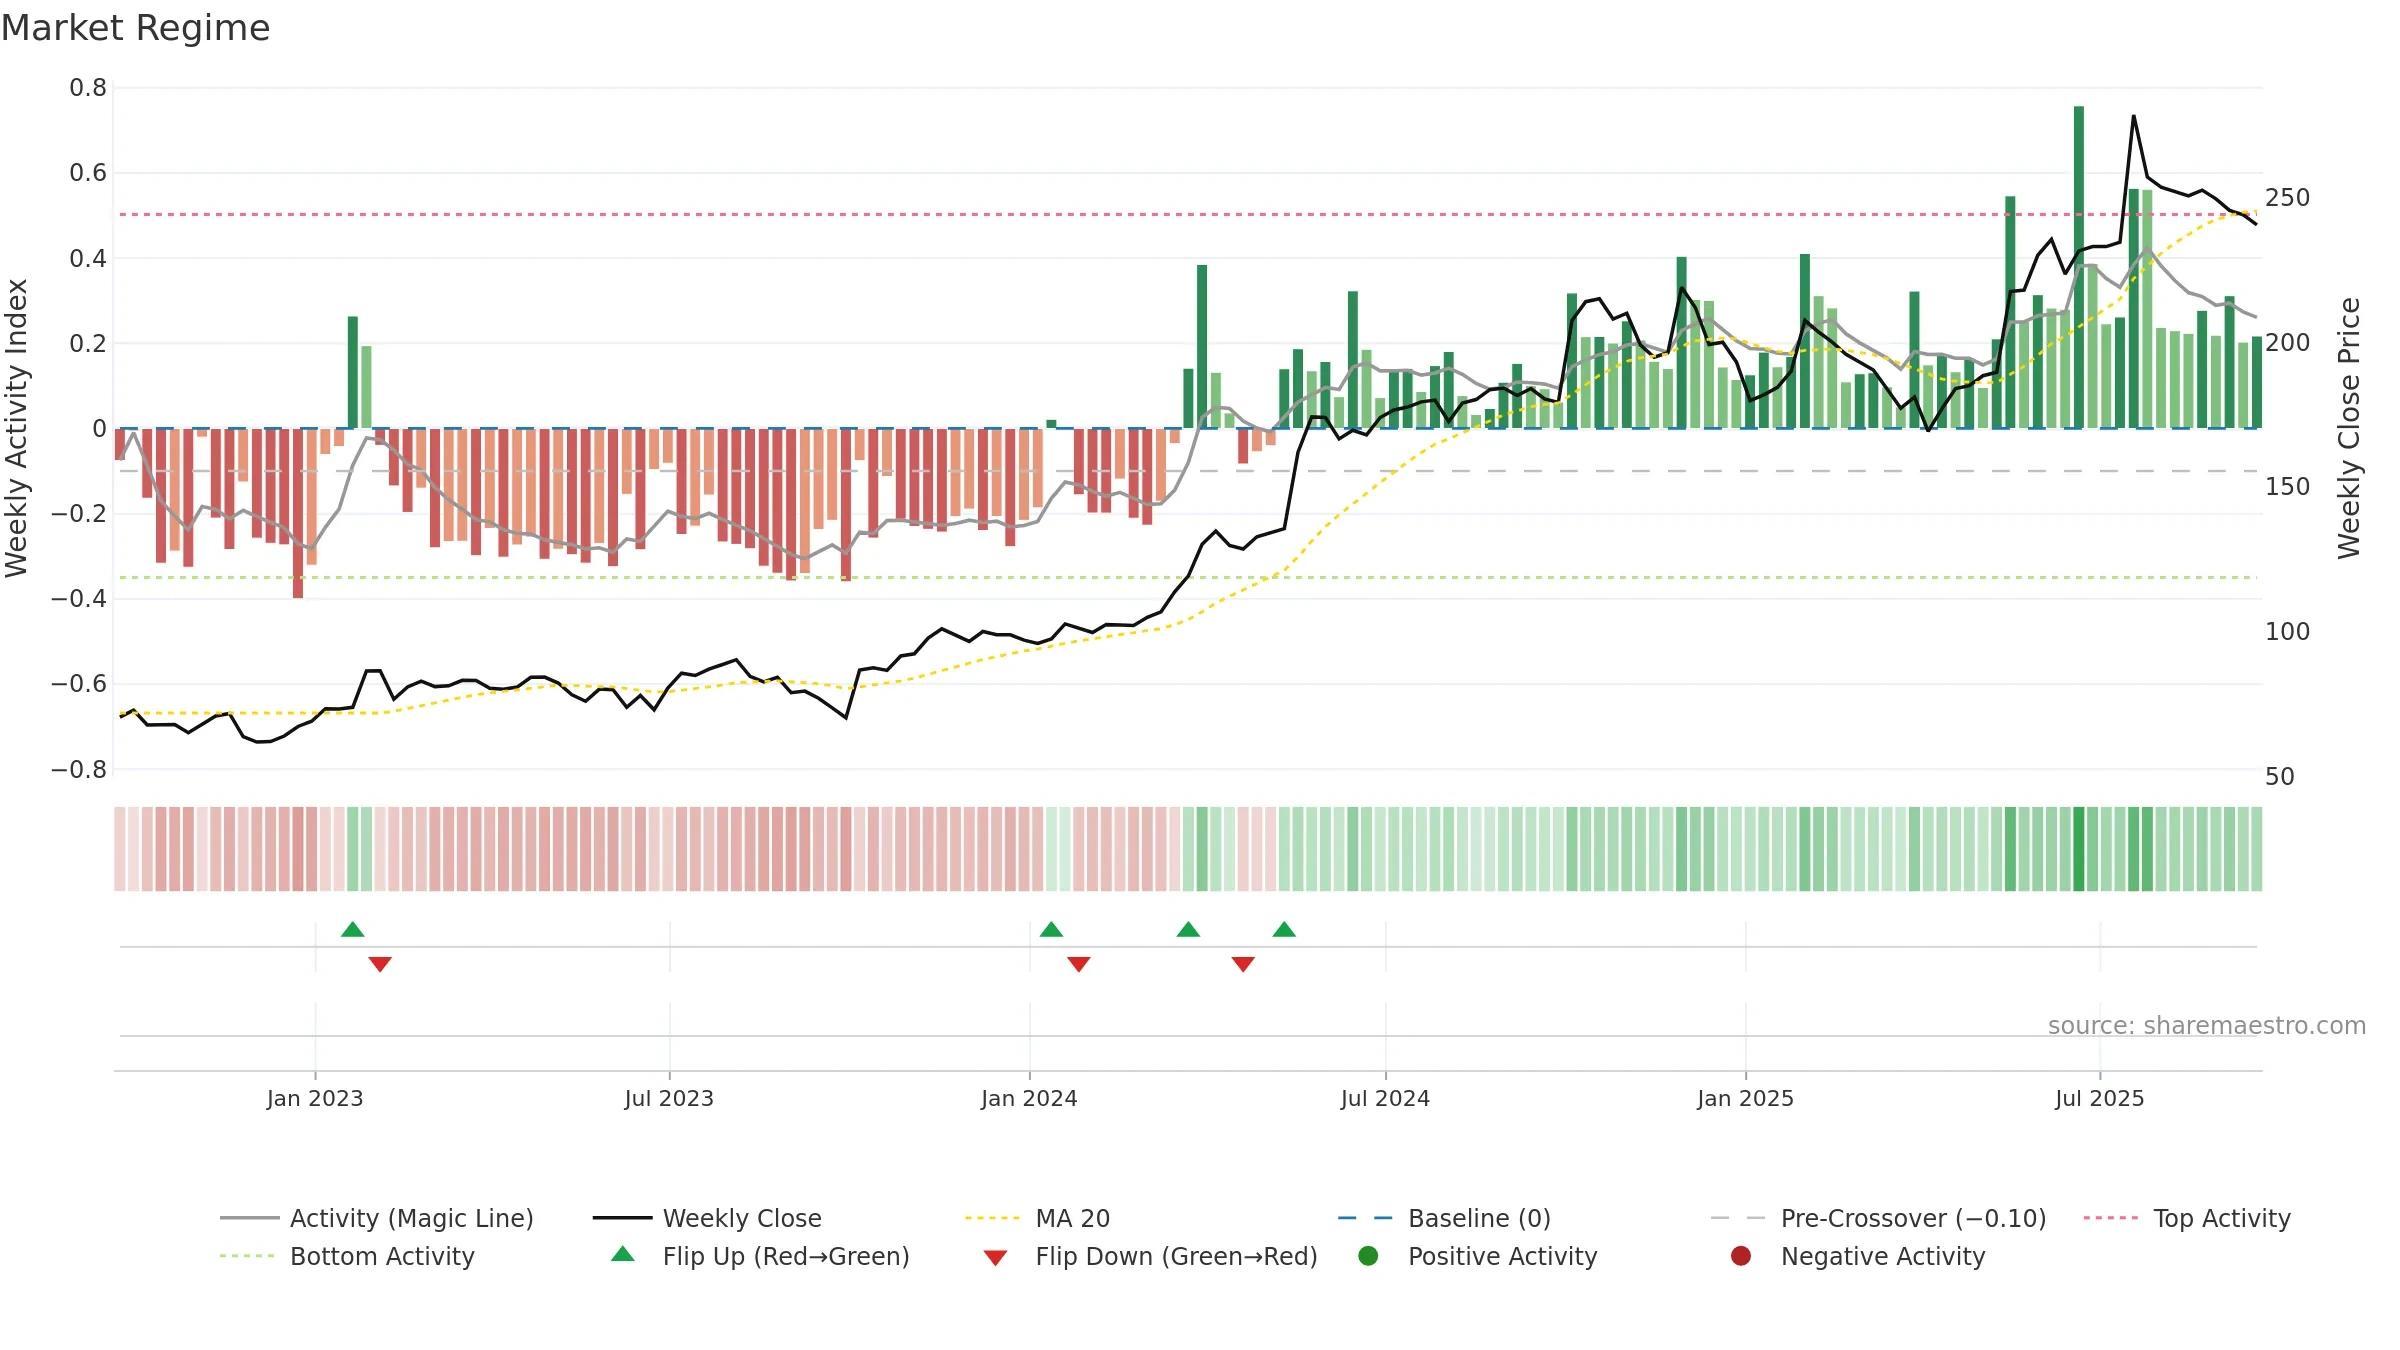Click the Weekly Close Price axis title
Viewport: 2400px width, 1350px height.
point(2349,428)
